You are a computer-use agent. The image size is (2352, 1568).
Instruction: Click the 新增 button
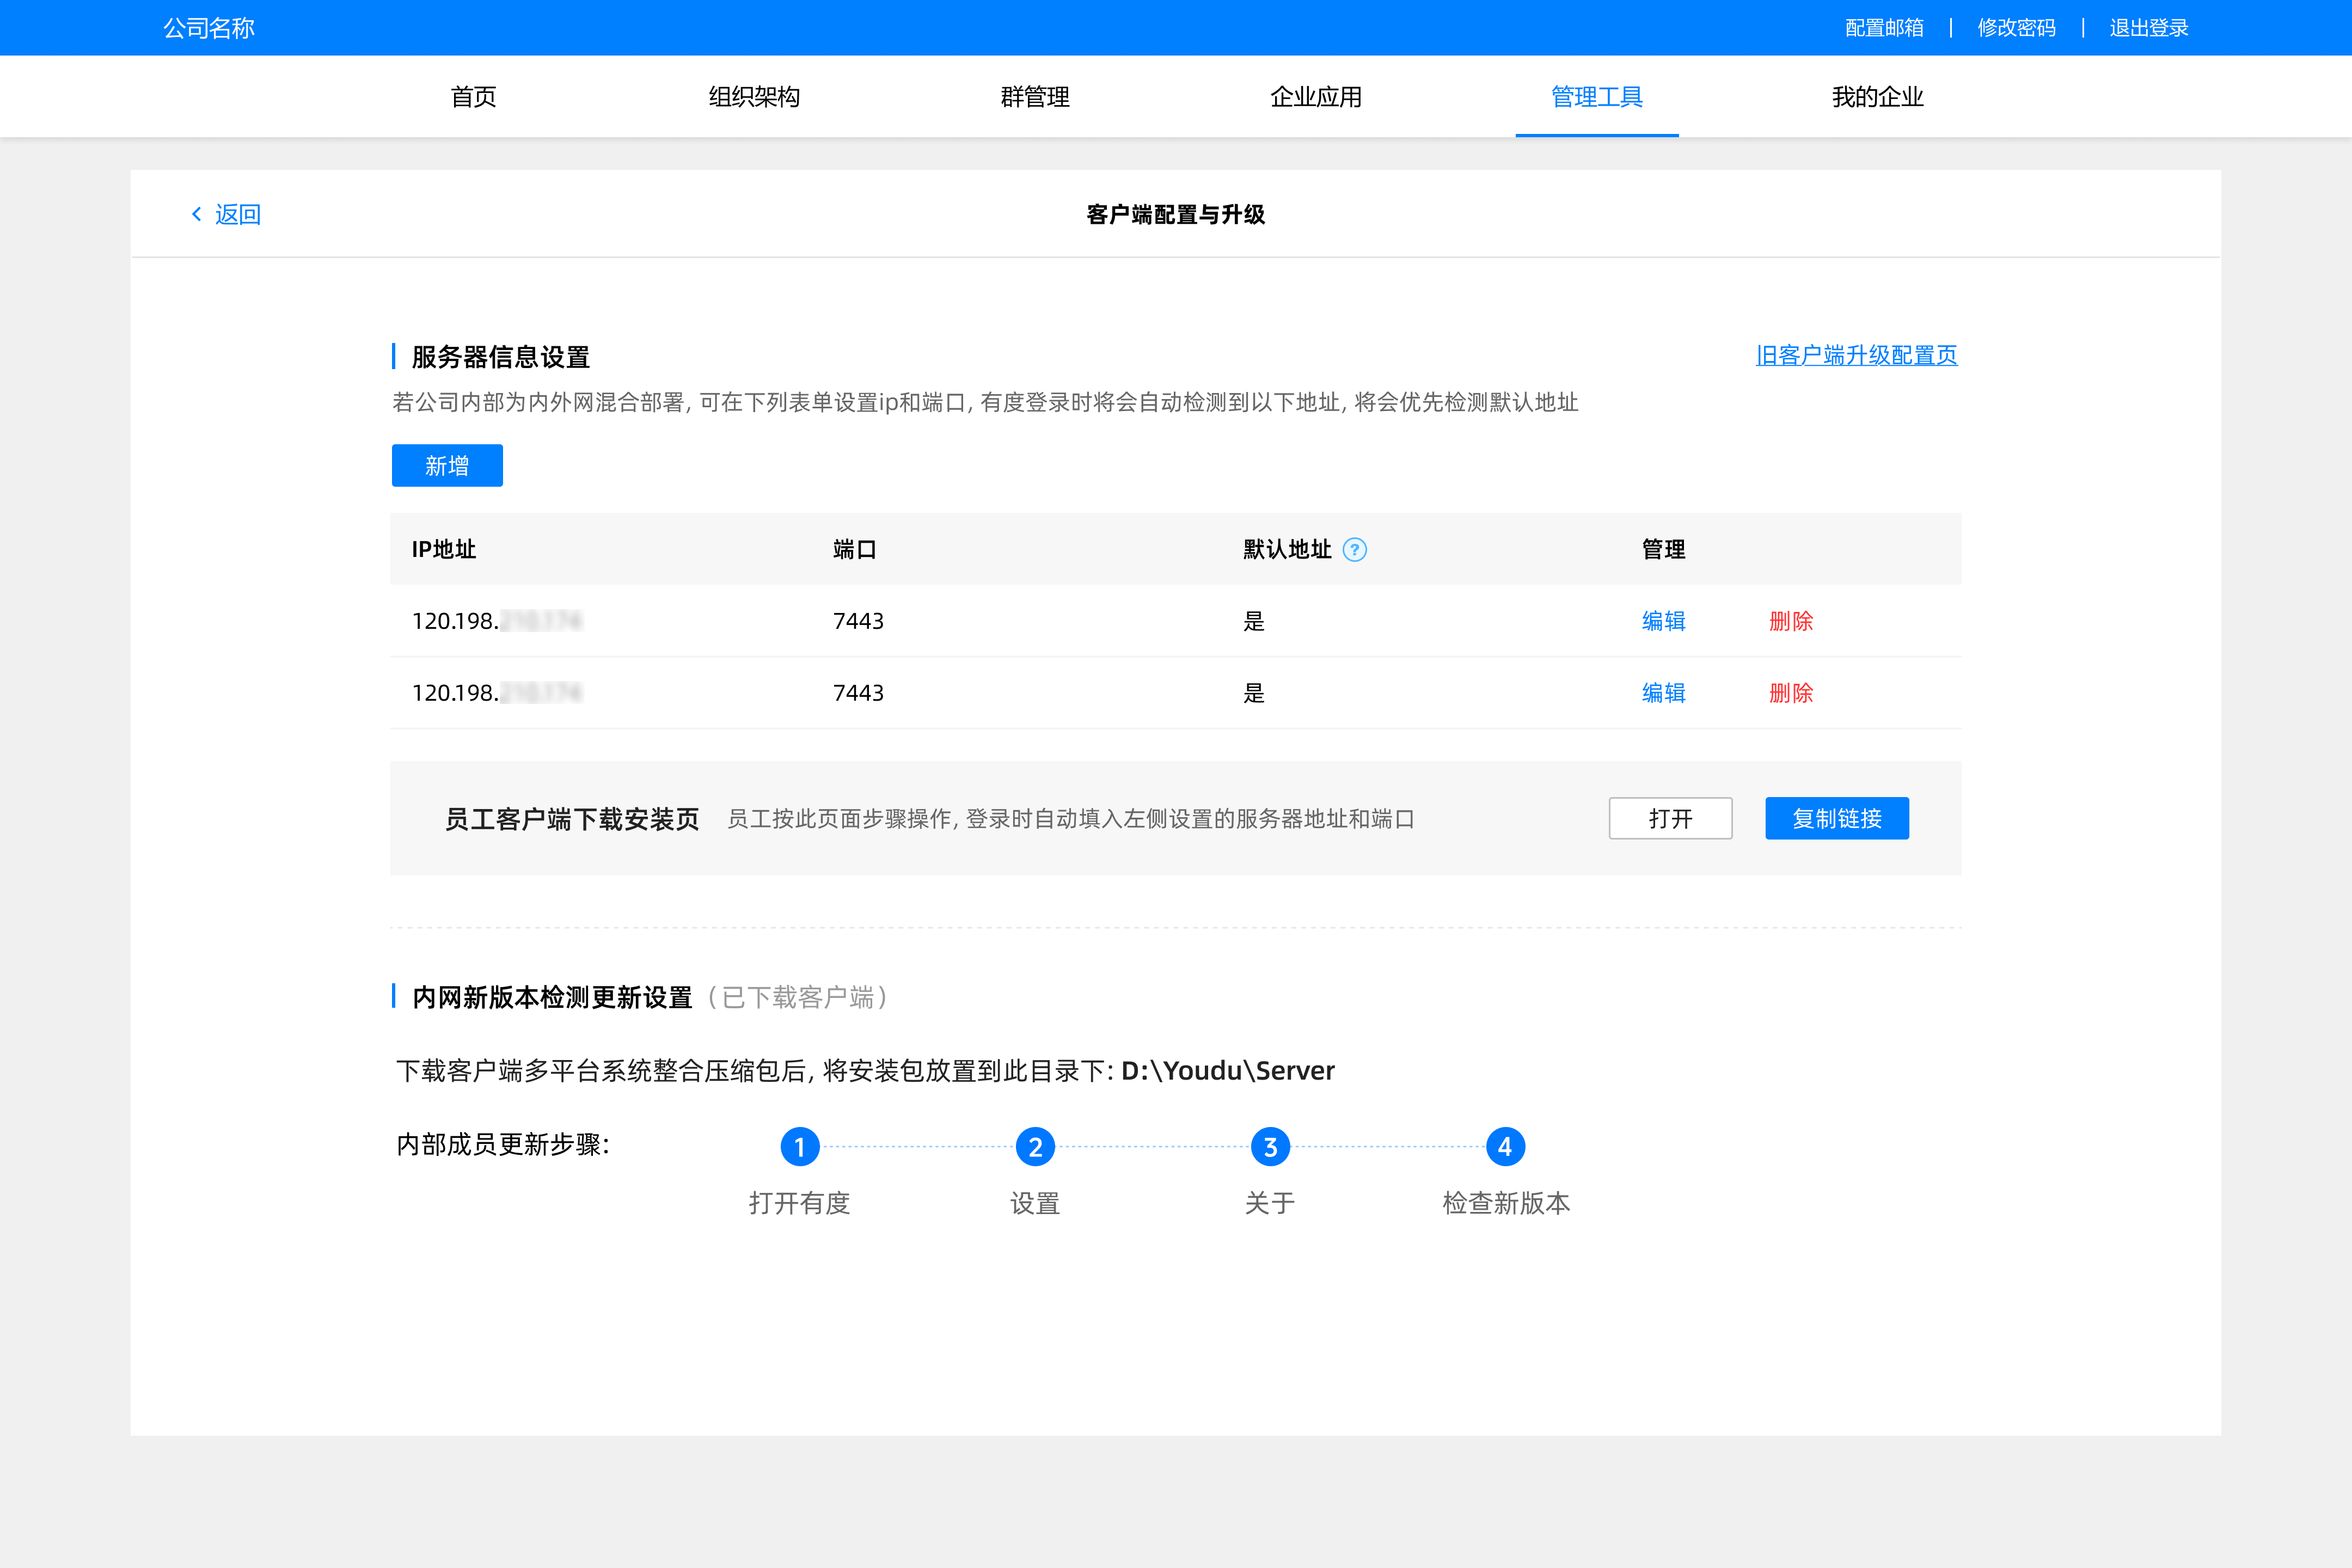(x=447, y=465)
